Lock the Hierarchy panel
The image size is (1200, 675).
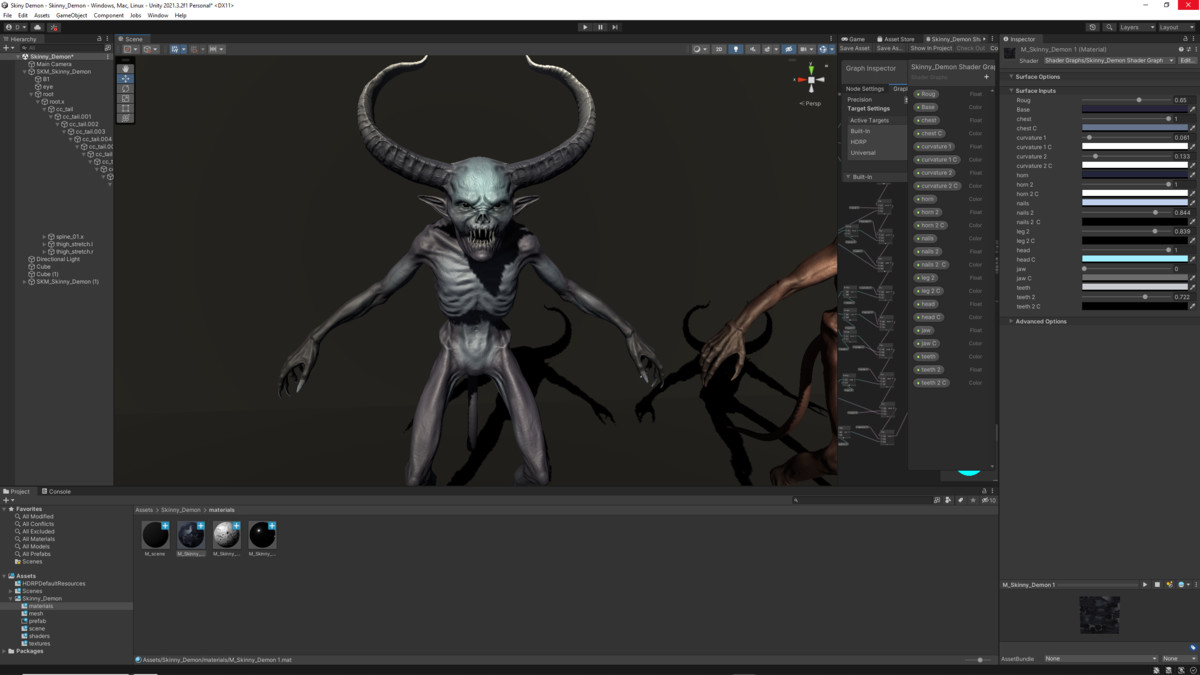tap(99, 39)
